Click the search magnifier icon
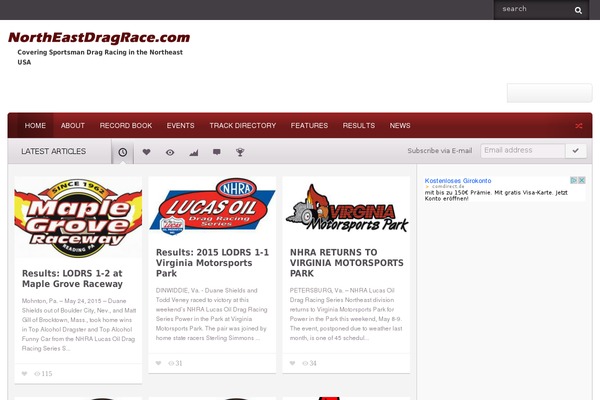600x400 pixels. point(578,10)
